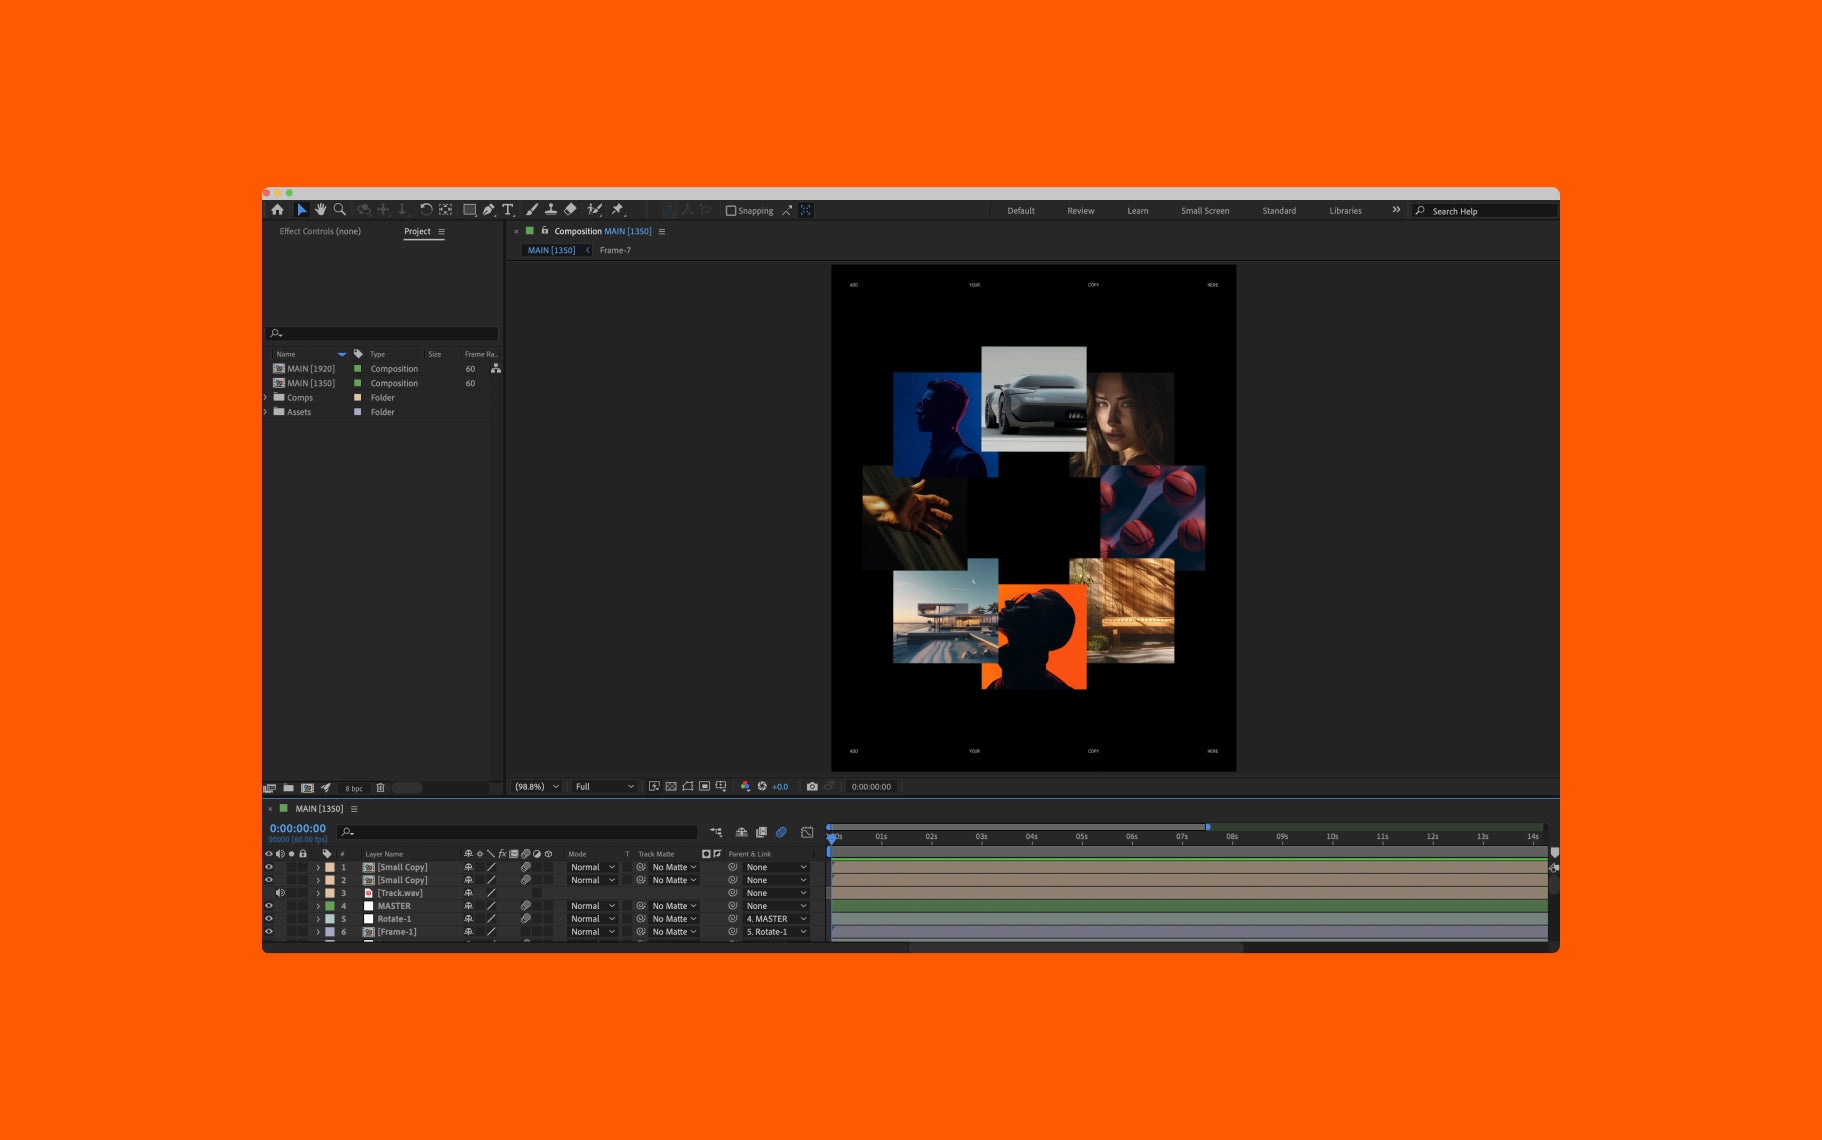Take snapshot with camera icon
The width and height of the screenshot is (1822, 1140).
tap(812, 787)
